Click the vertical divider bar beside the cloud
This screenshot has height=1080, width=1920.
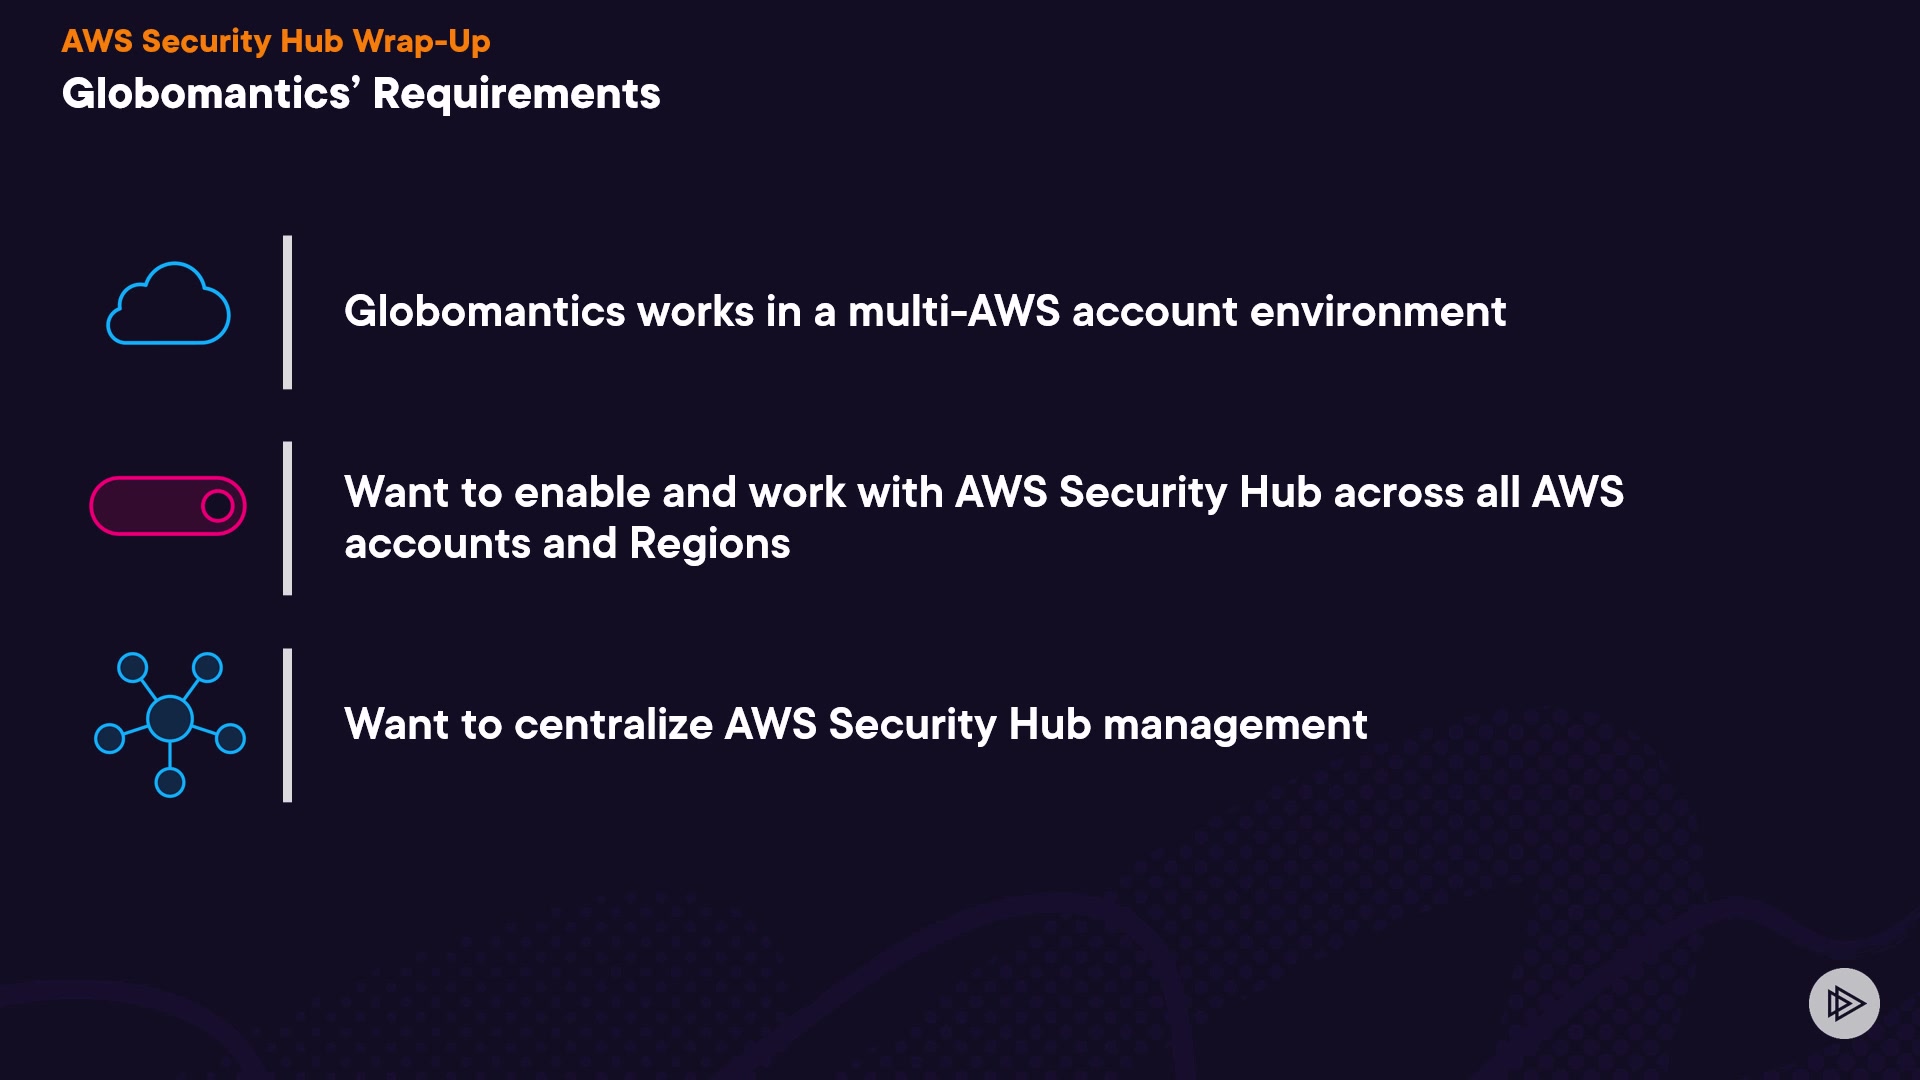point(288,312)
